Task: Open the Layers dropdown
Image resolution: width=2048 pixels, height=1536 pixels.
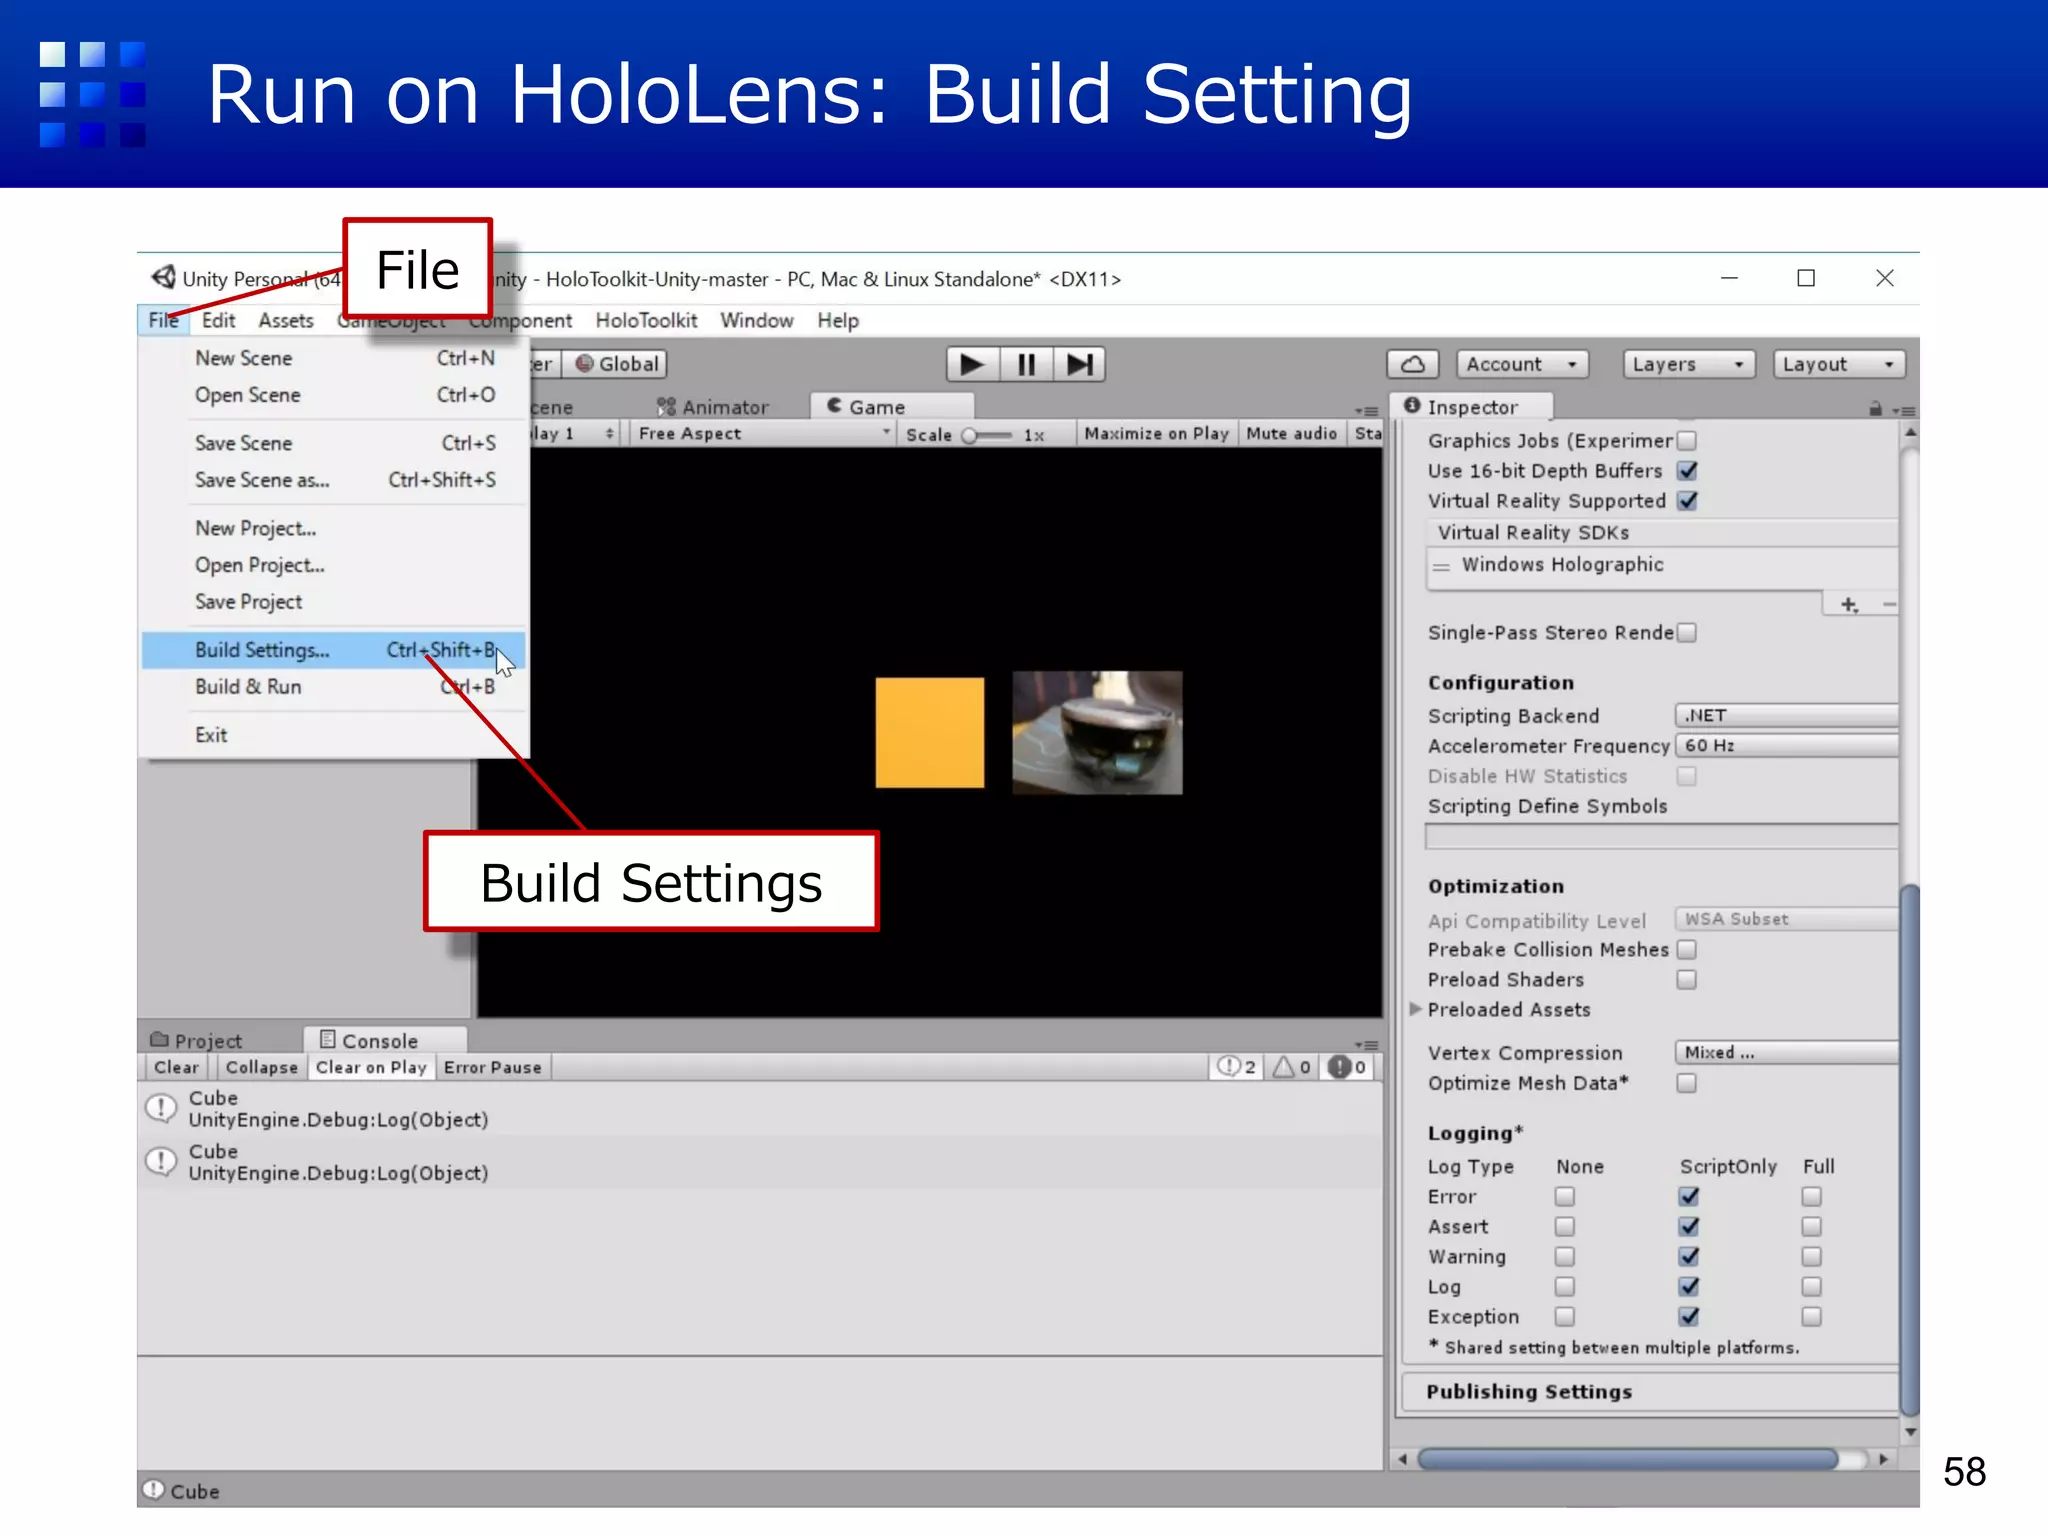Action: 1689,364
